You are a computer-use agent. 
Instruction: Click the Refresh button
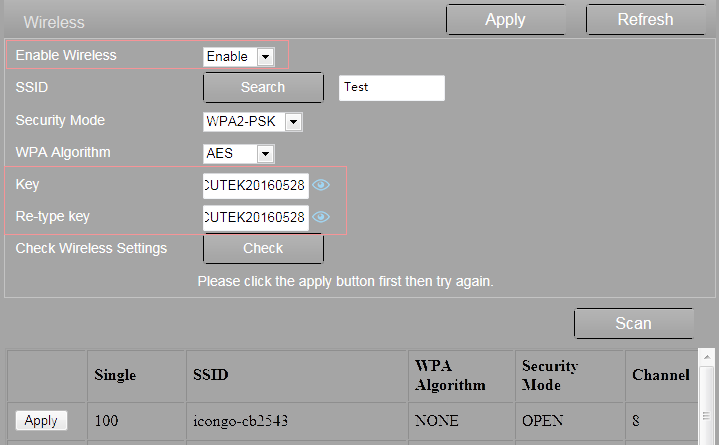click(x=646, y=20)
